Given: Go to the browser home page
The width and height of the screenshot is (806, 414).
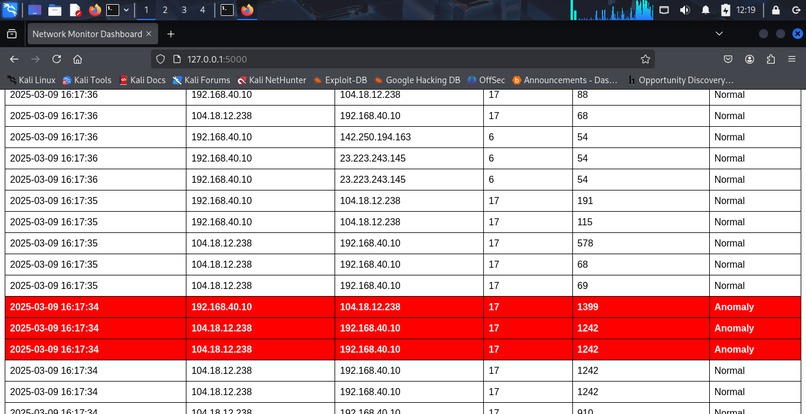Looking at the screenshot, I should (x=78, y=59).
